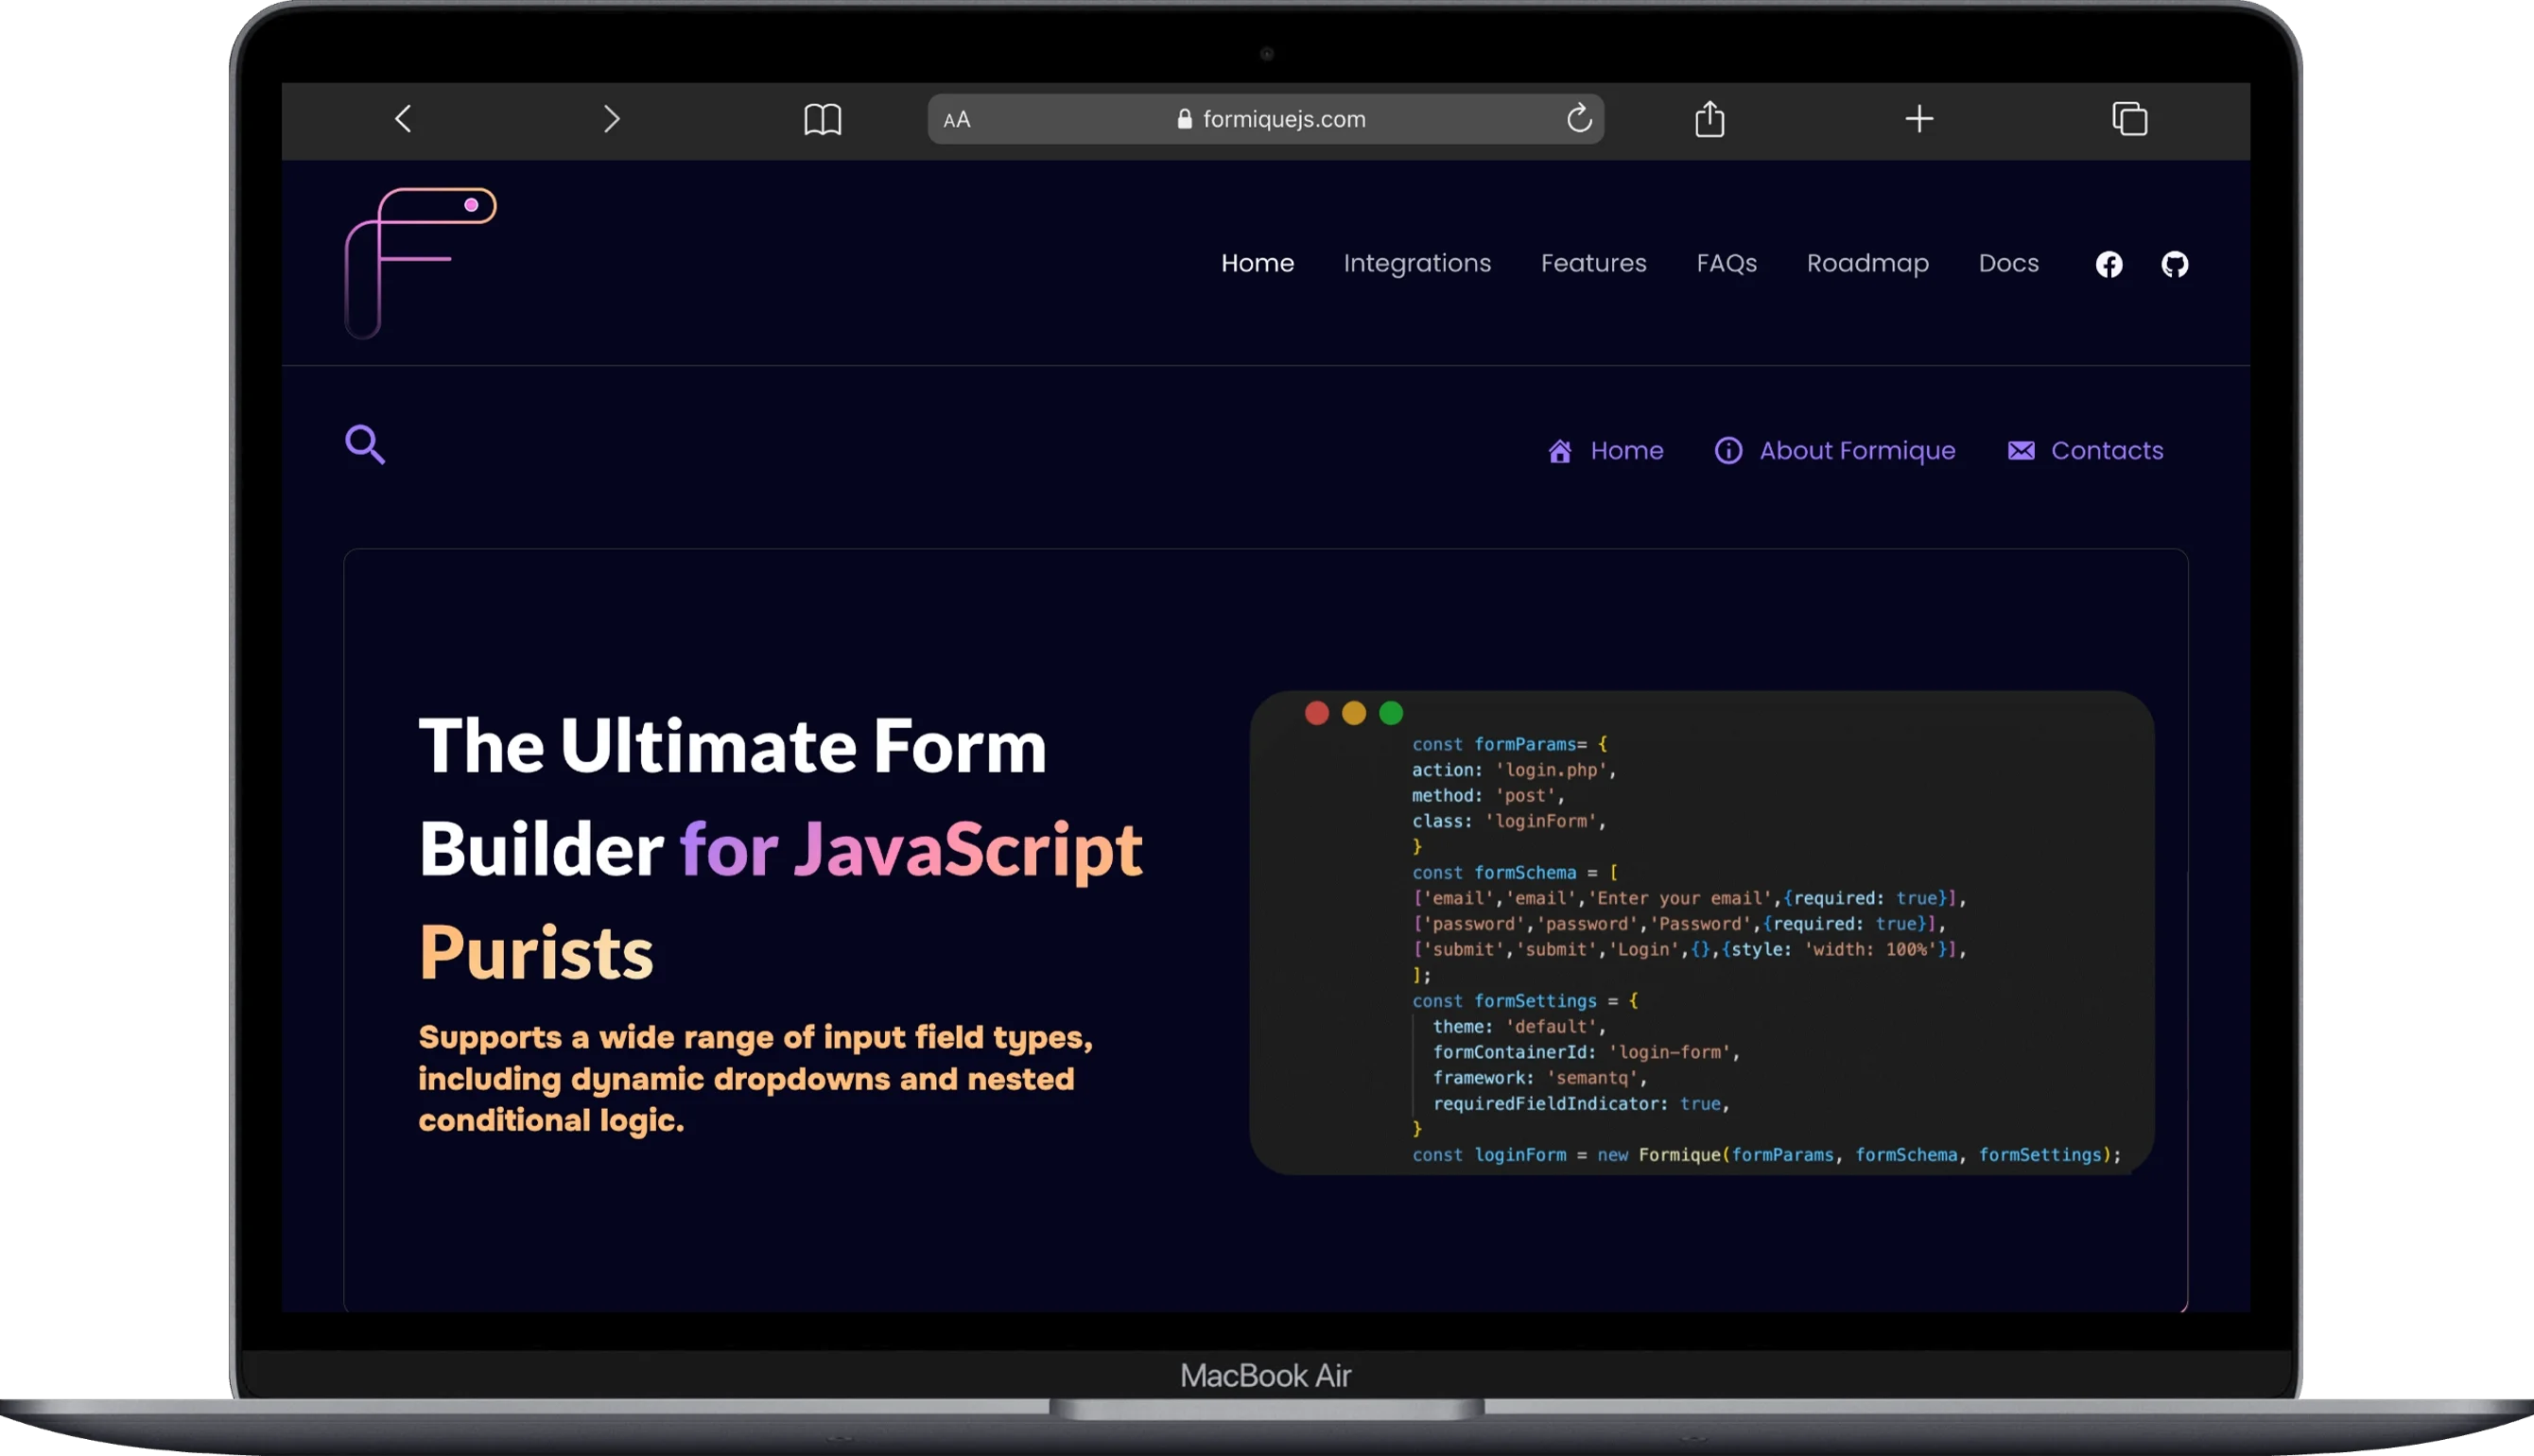Viewport: 2534px width, 1456px height.
Task: Click the info icon beside About Formique
Action: 1728,451
